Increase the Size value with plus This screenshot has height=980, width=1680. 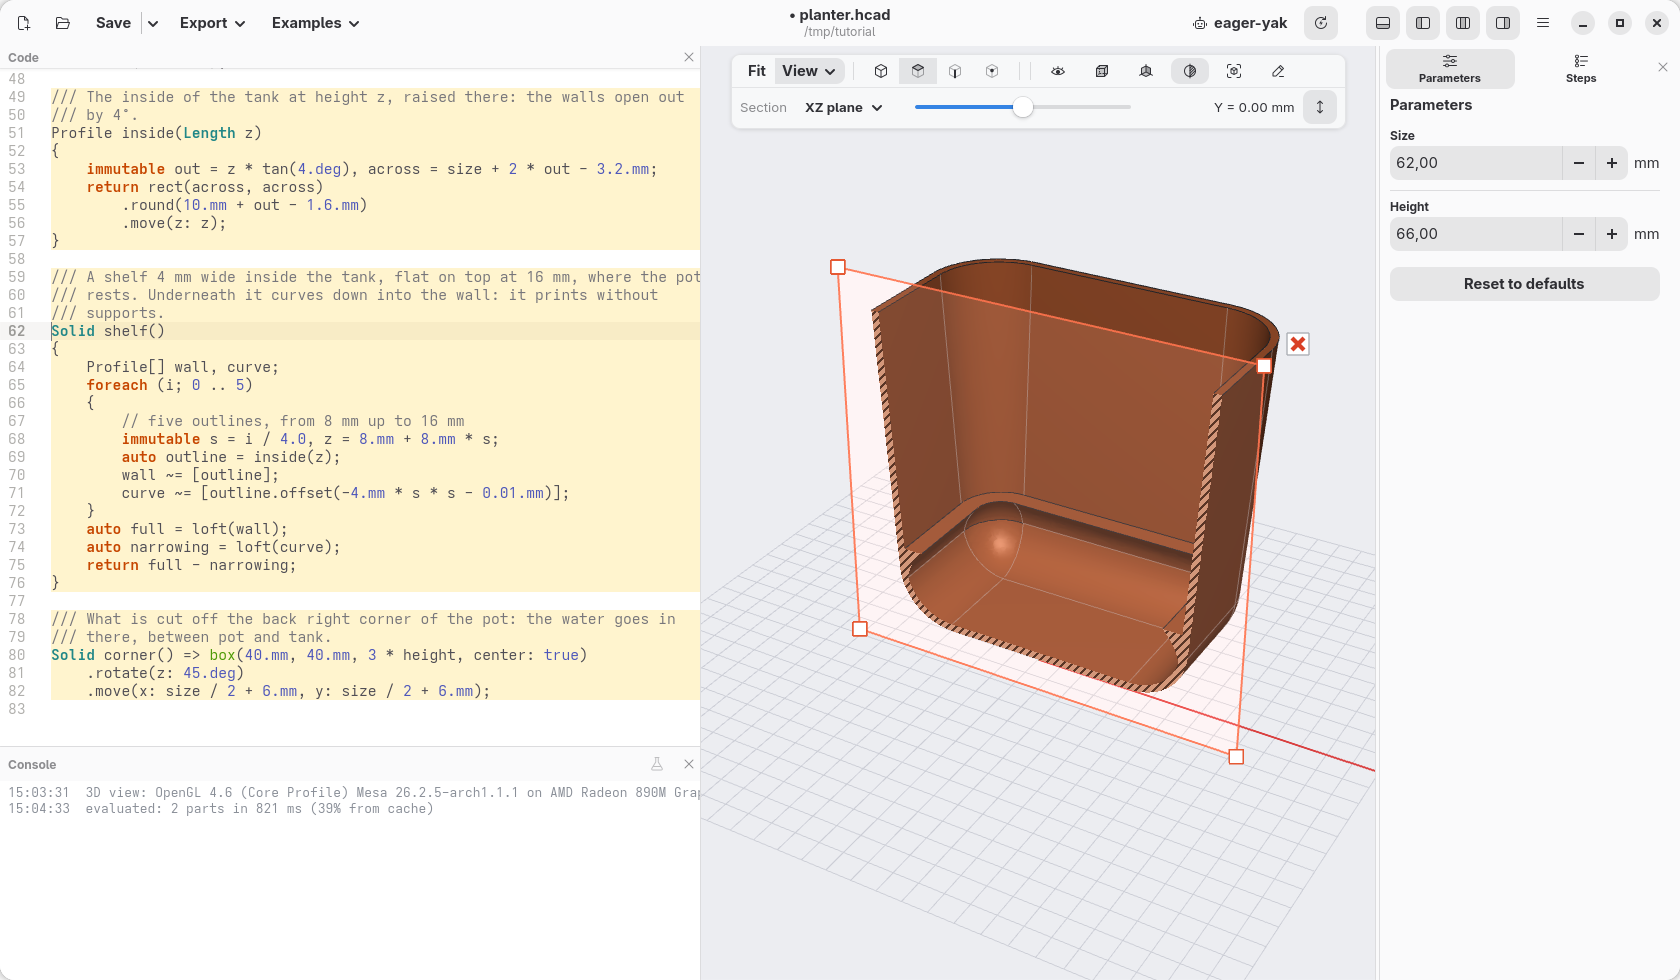(x=1612, y=163)
